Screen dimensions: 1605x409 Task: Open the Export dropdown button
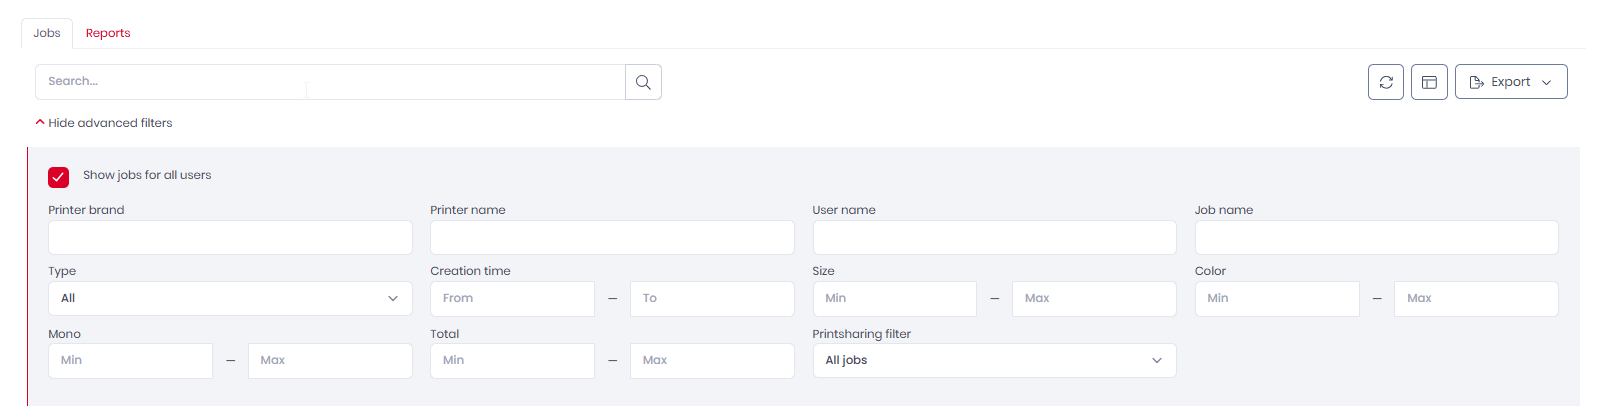(x=1510, y=82)
